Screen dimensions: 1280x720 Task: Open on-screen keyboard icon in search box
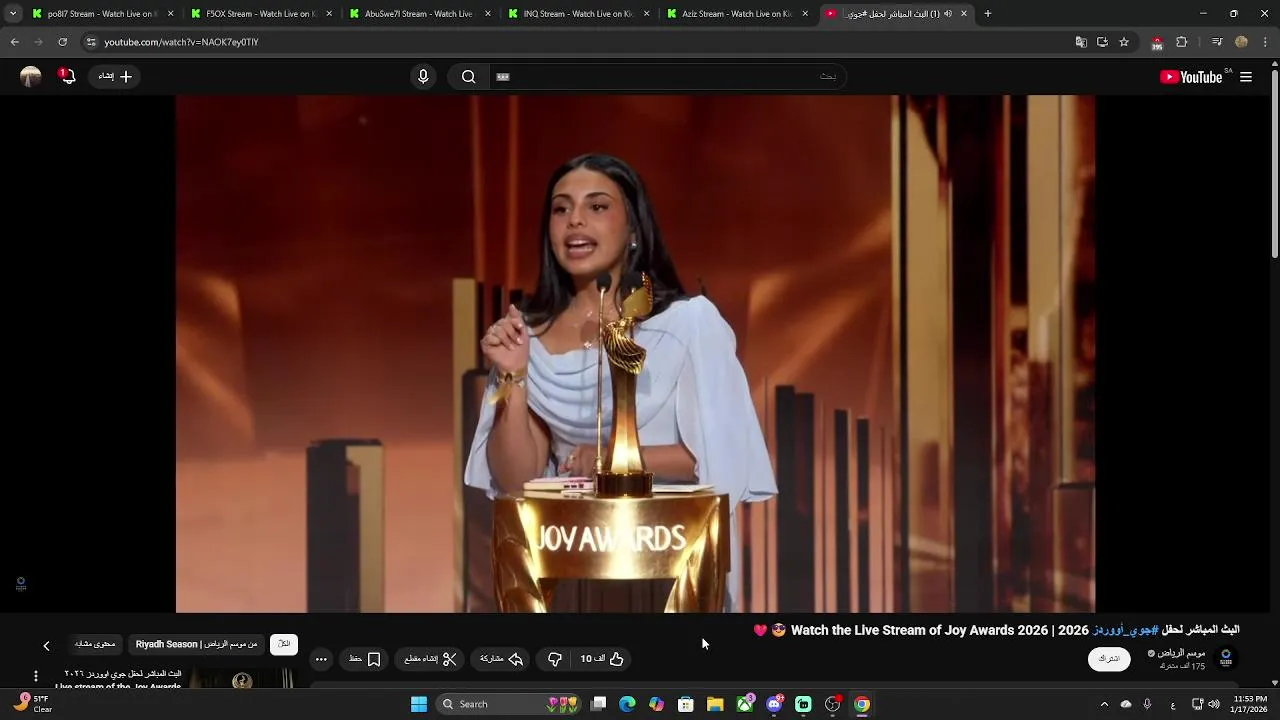[503, 77]
